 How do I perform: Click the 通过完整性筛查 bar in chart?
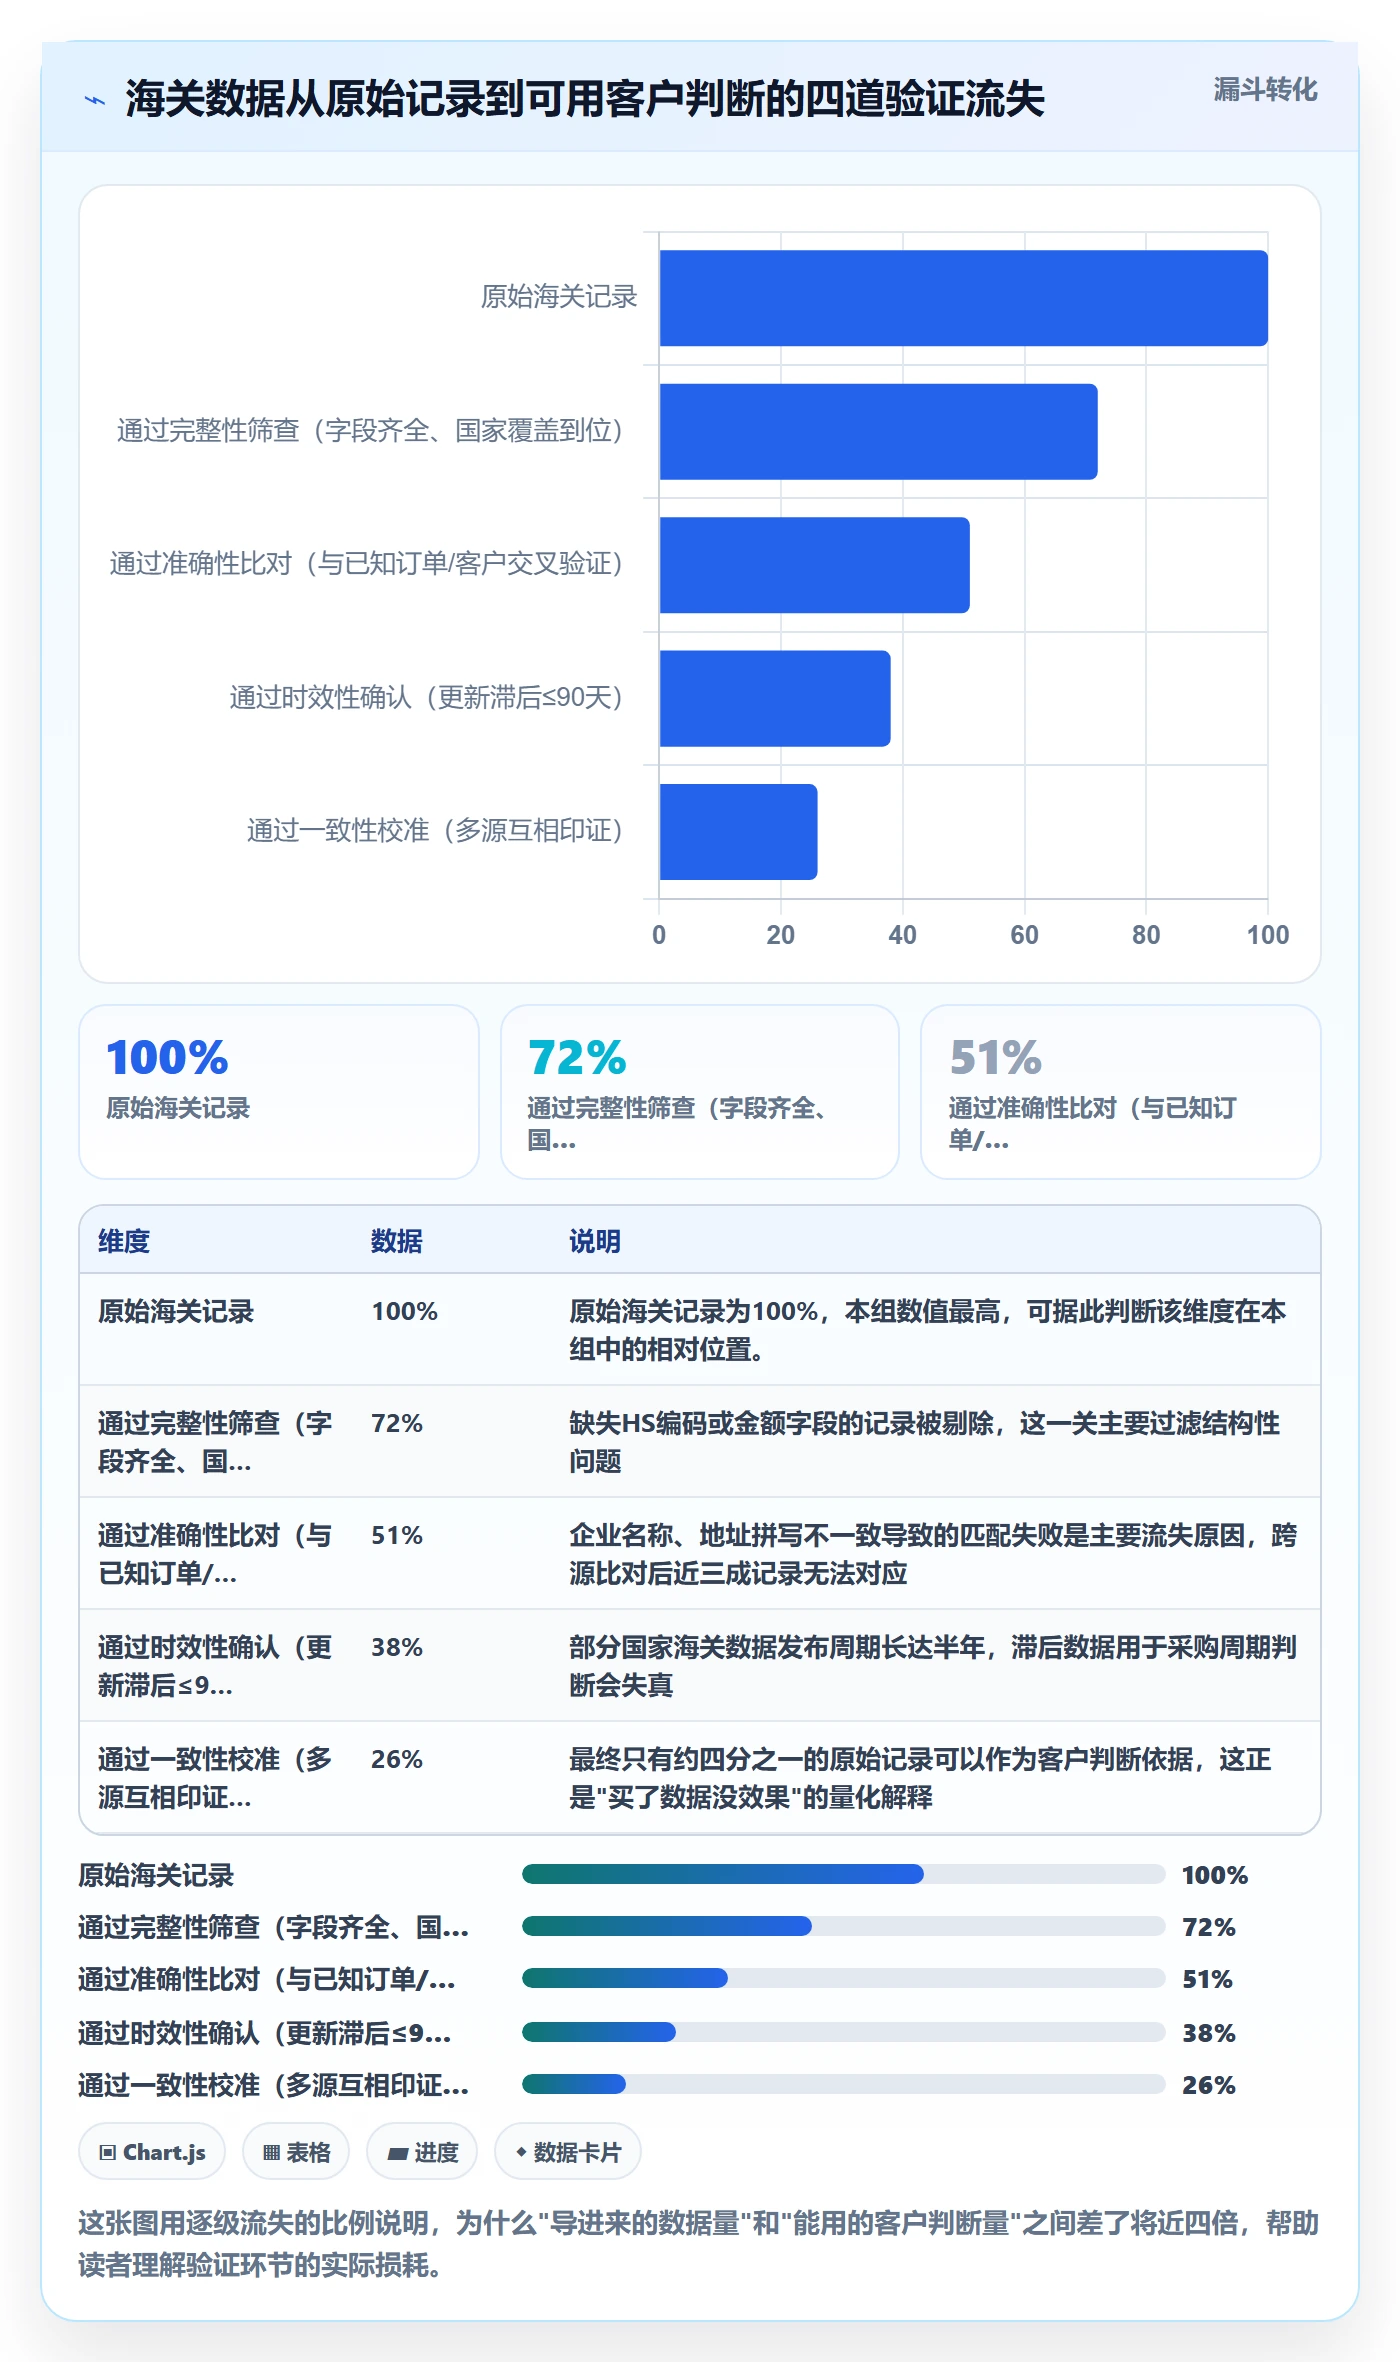point(878,431)
